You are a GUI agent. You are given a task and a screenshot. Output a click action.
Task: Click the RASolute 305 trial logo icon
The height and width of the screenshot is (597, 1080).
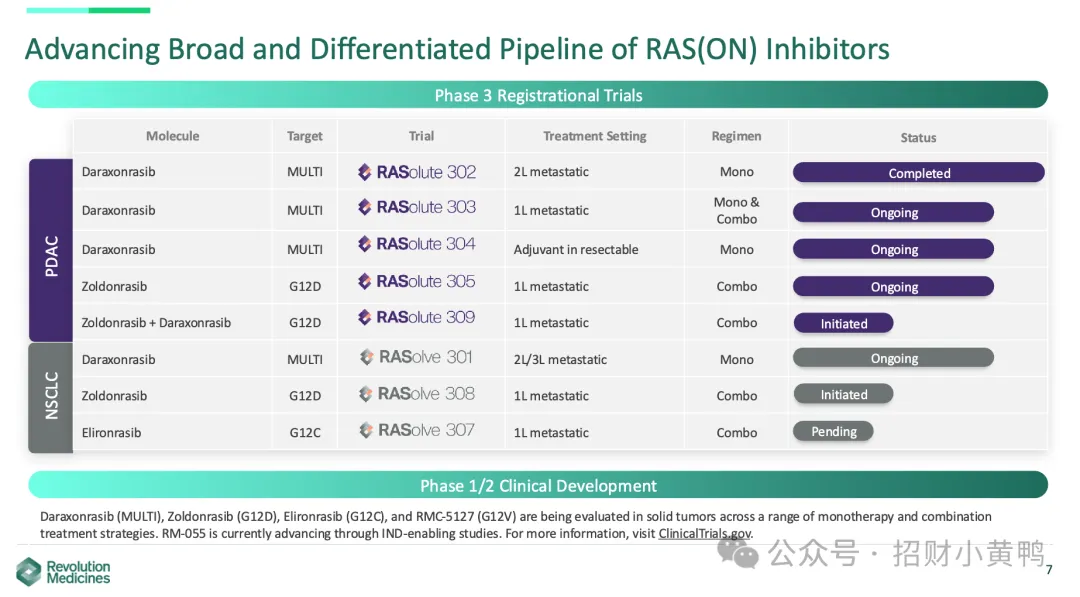click(x=365, y=281)
